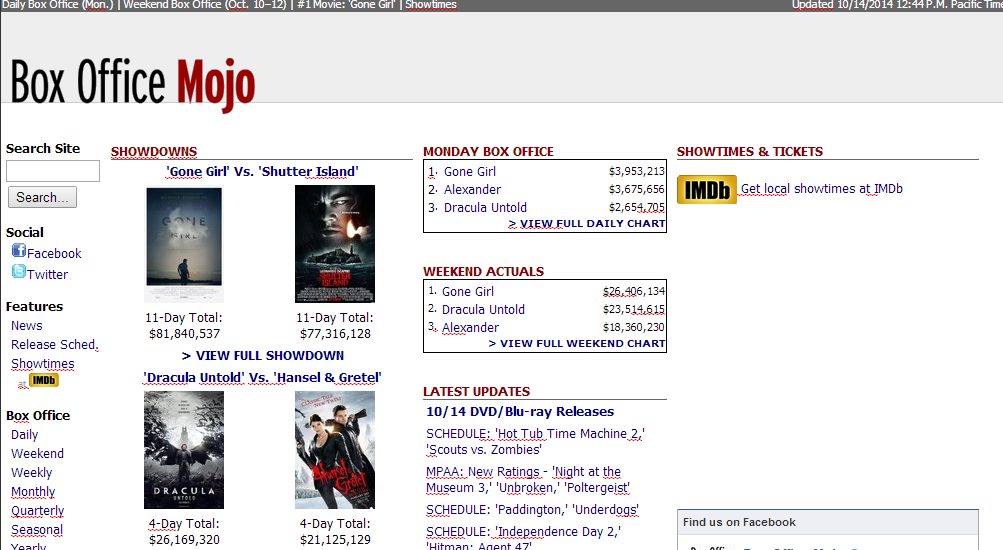
Task: Click the large IMDb logo in Showtimes & Tickets
Action: 707,189
